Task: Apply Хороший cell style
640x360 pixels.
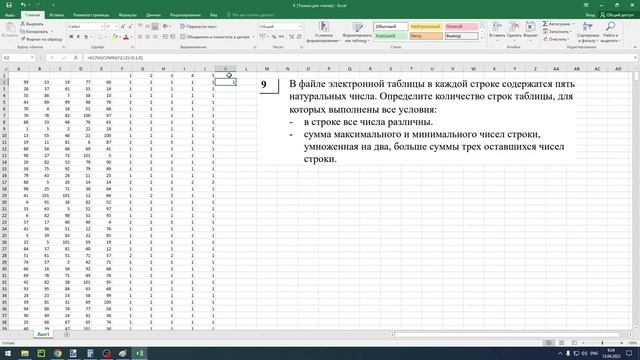Action: [x=391, y=36]
